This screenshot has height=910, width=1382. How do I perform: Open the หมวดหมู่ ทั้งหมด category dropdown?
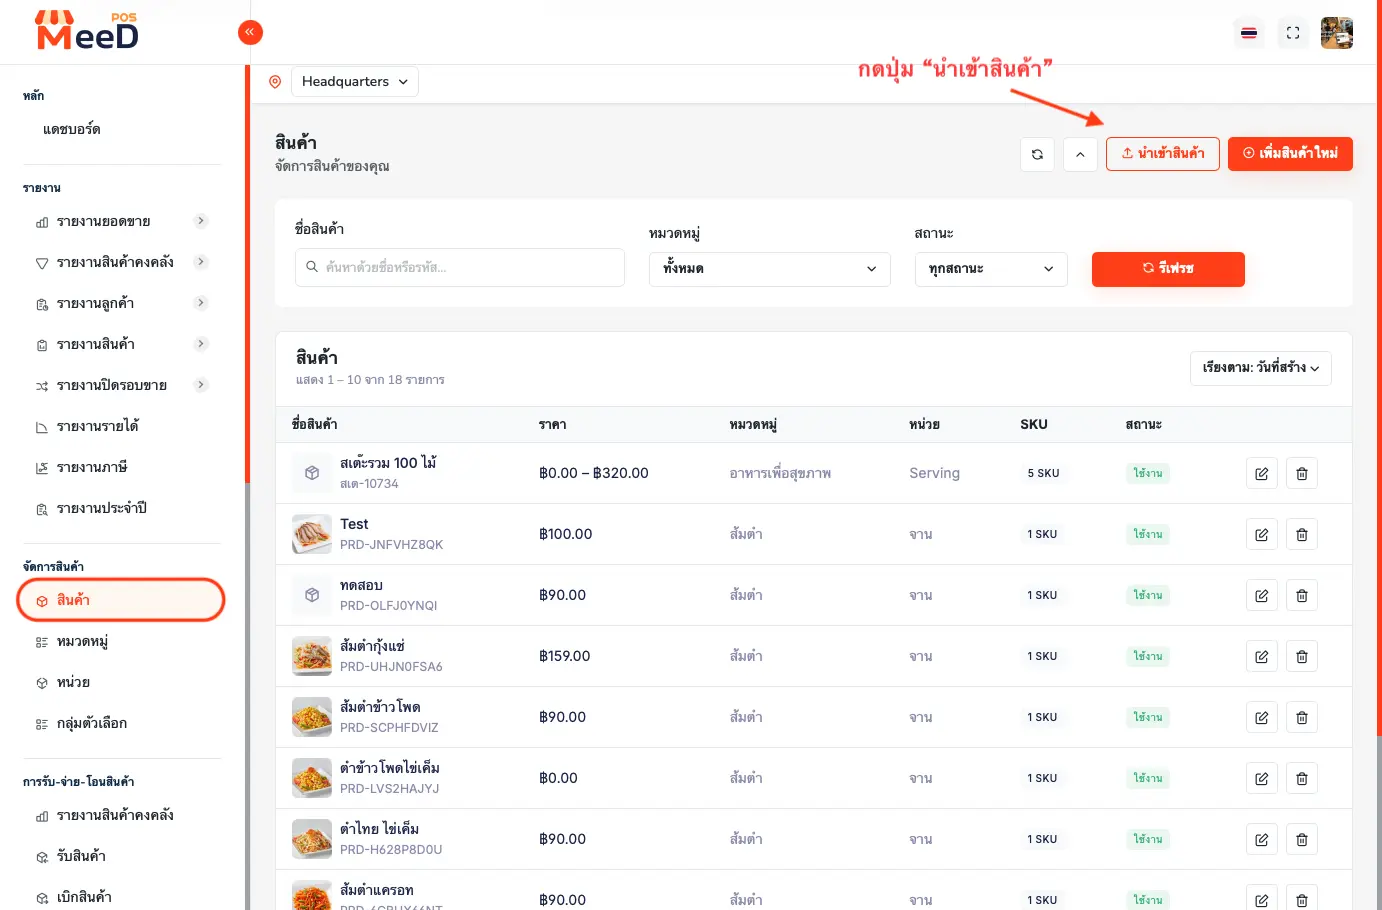pos(770,269)
